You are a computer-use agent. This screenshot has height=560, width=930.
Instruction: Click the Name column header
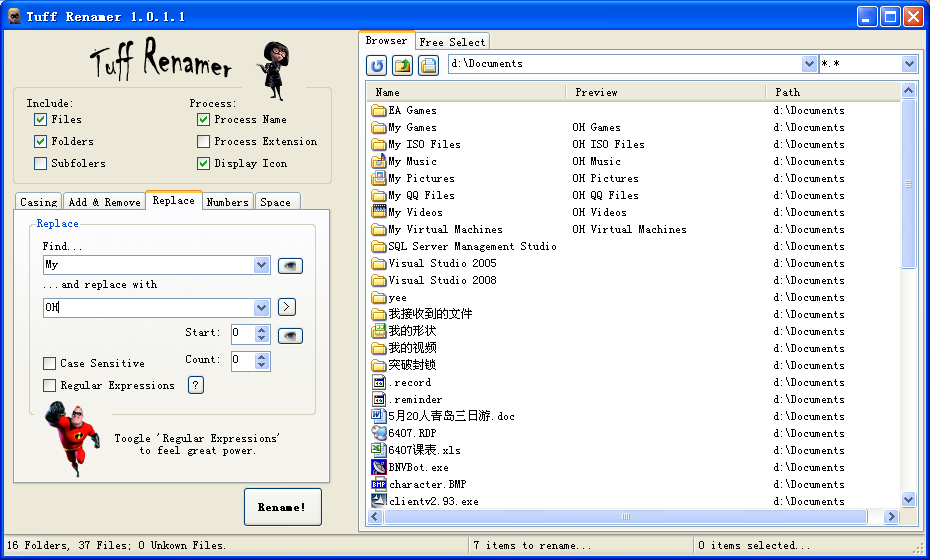pyautogui.click(x=468, y=92)
